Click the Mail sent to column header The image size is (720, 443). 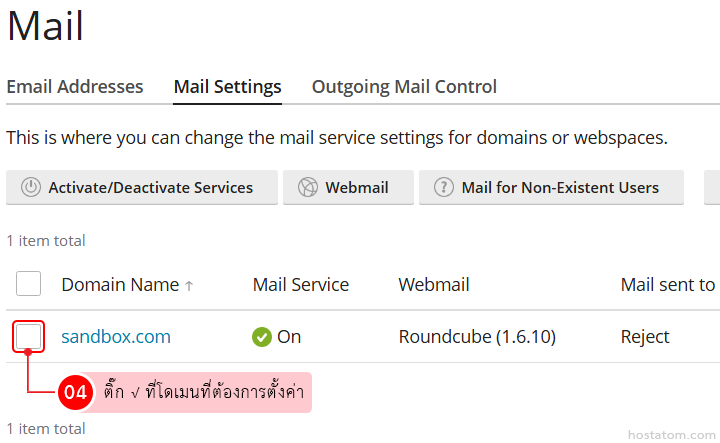(667, 285)
